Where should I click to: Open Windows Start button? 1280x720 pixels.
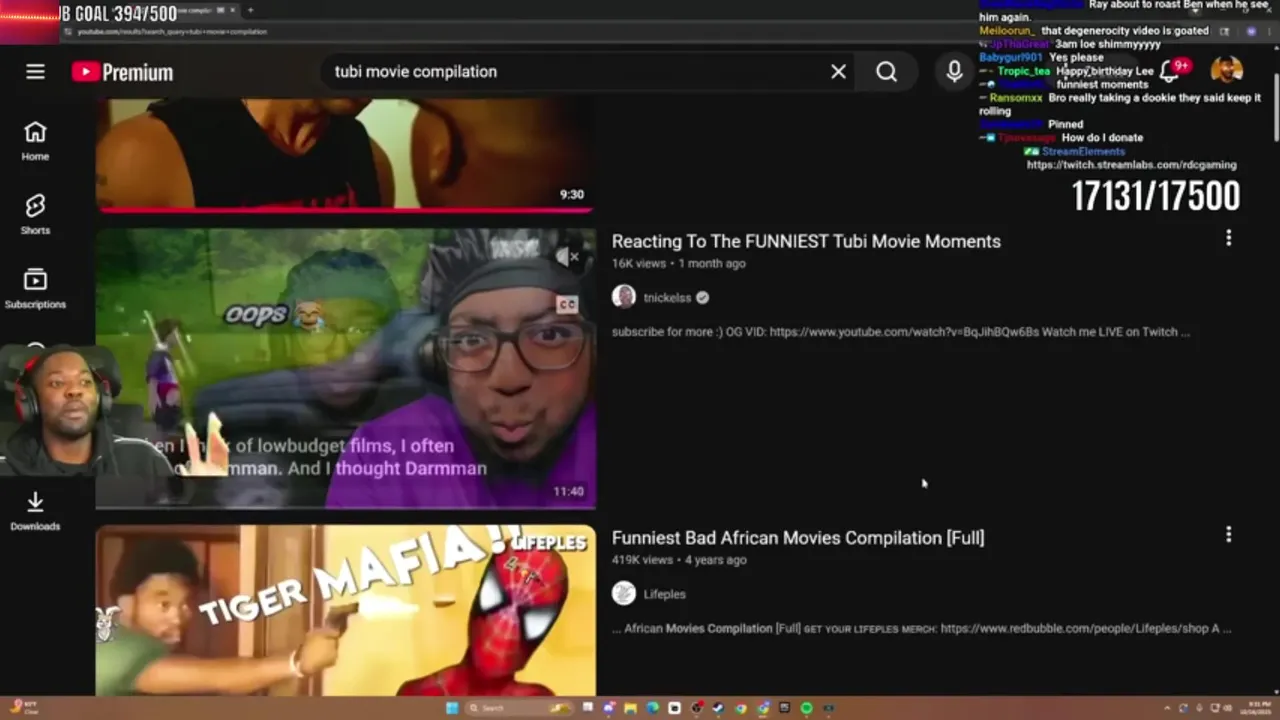(452, 708)
